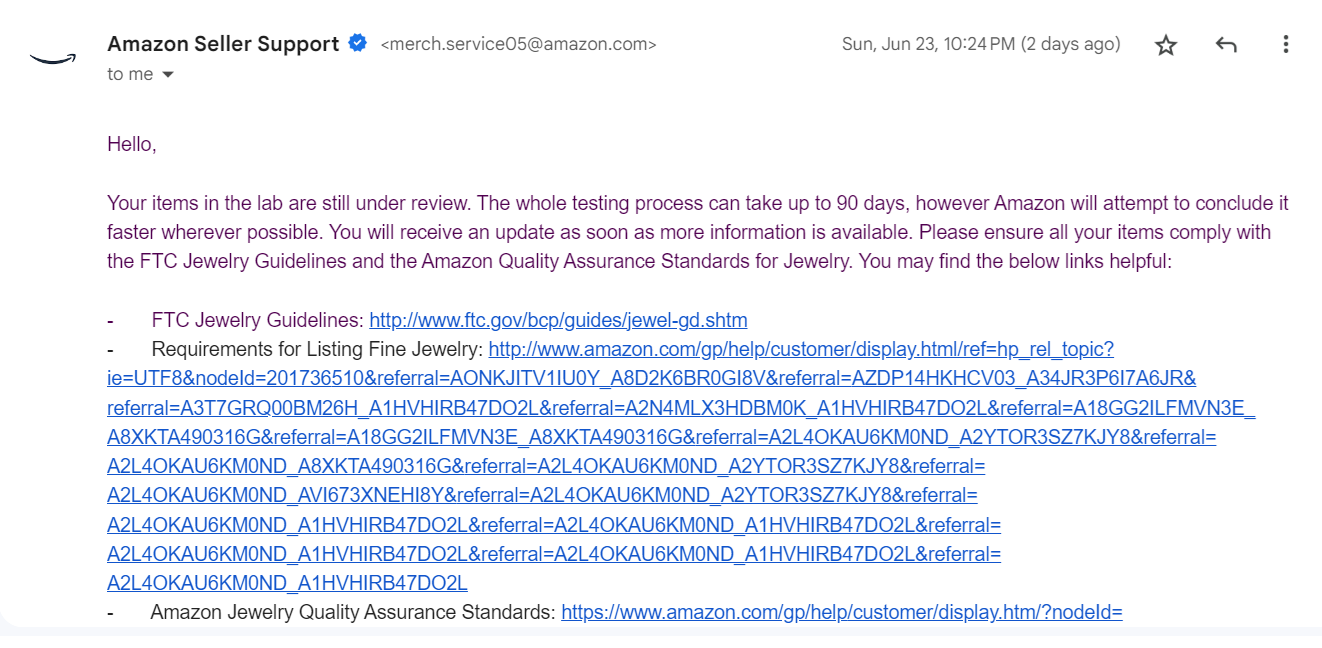Viewport: 1322px width, 648px height.
Task: Open the Amazon Jewelry Quality Assurance Standards link
Action: [842, 612]
